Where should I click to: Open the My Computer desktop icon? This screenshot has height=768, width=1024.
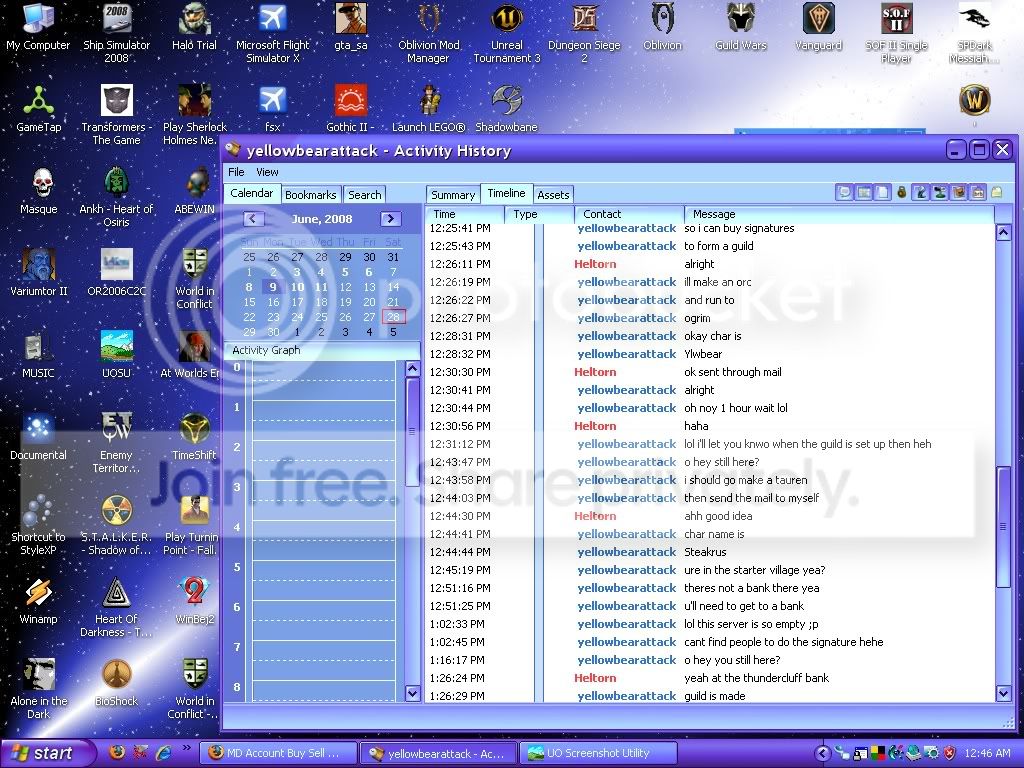tap(38, 27)
